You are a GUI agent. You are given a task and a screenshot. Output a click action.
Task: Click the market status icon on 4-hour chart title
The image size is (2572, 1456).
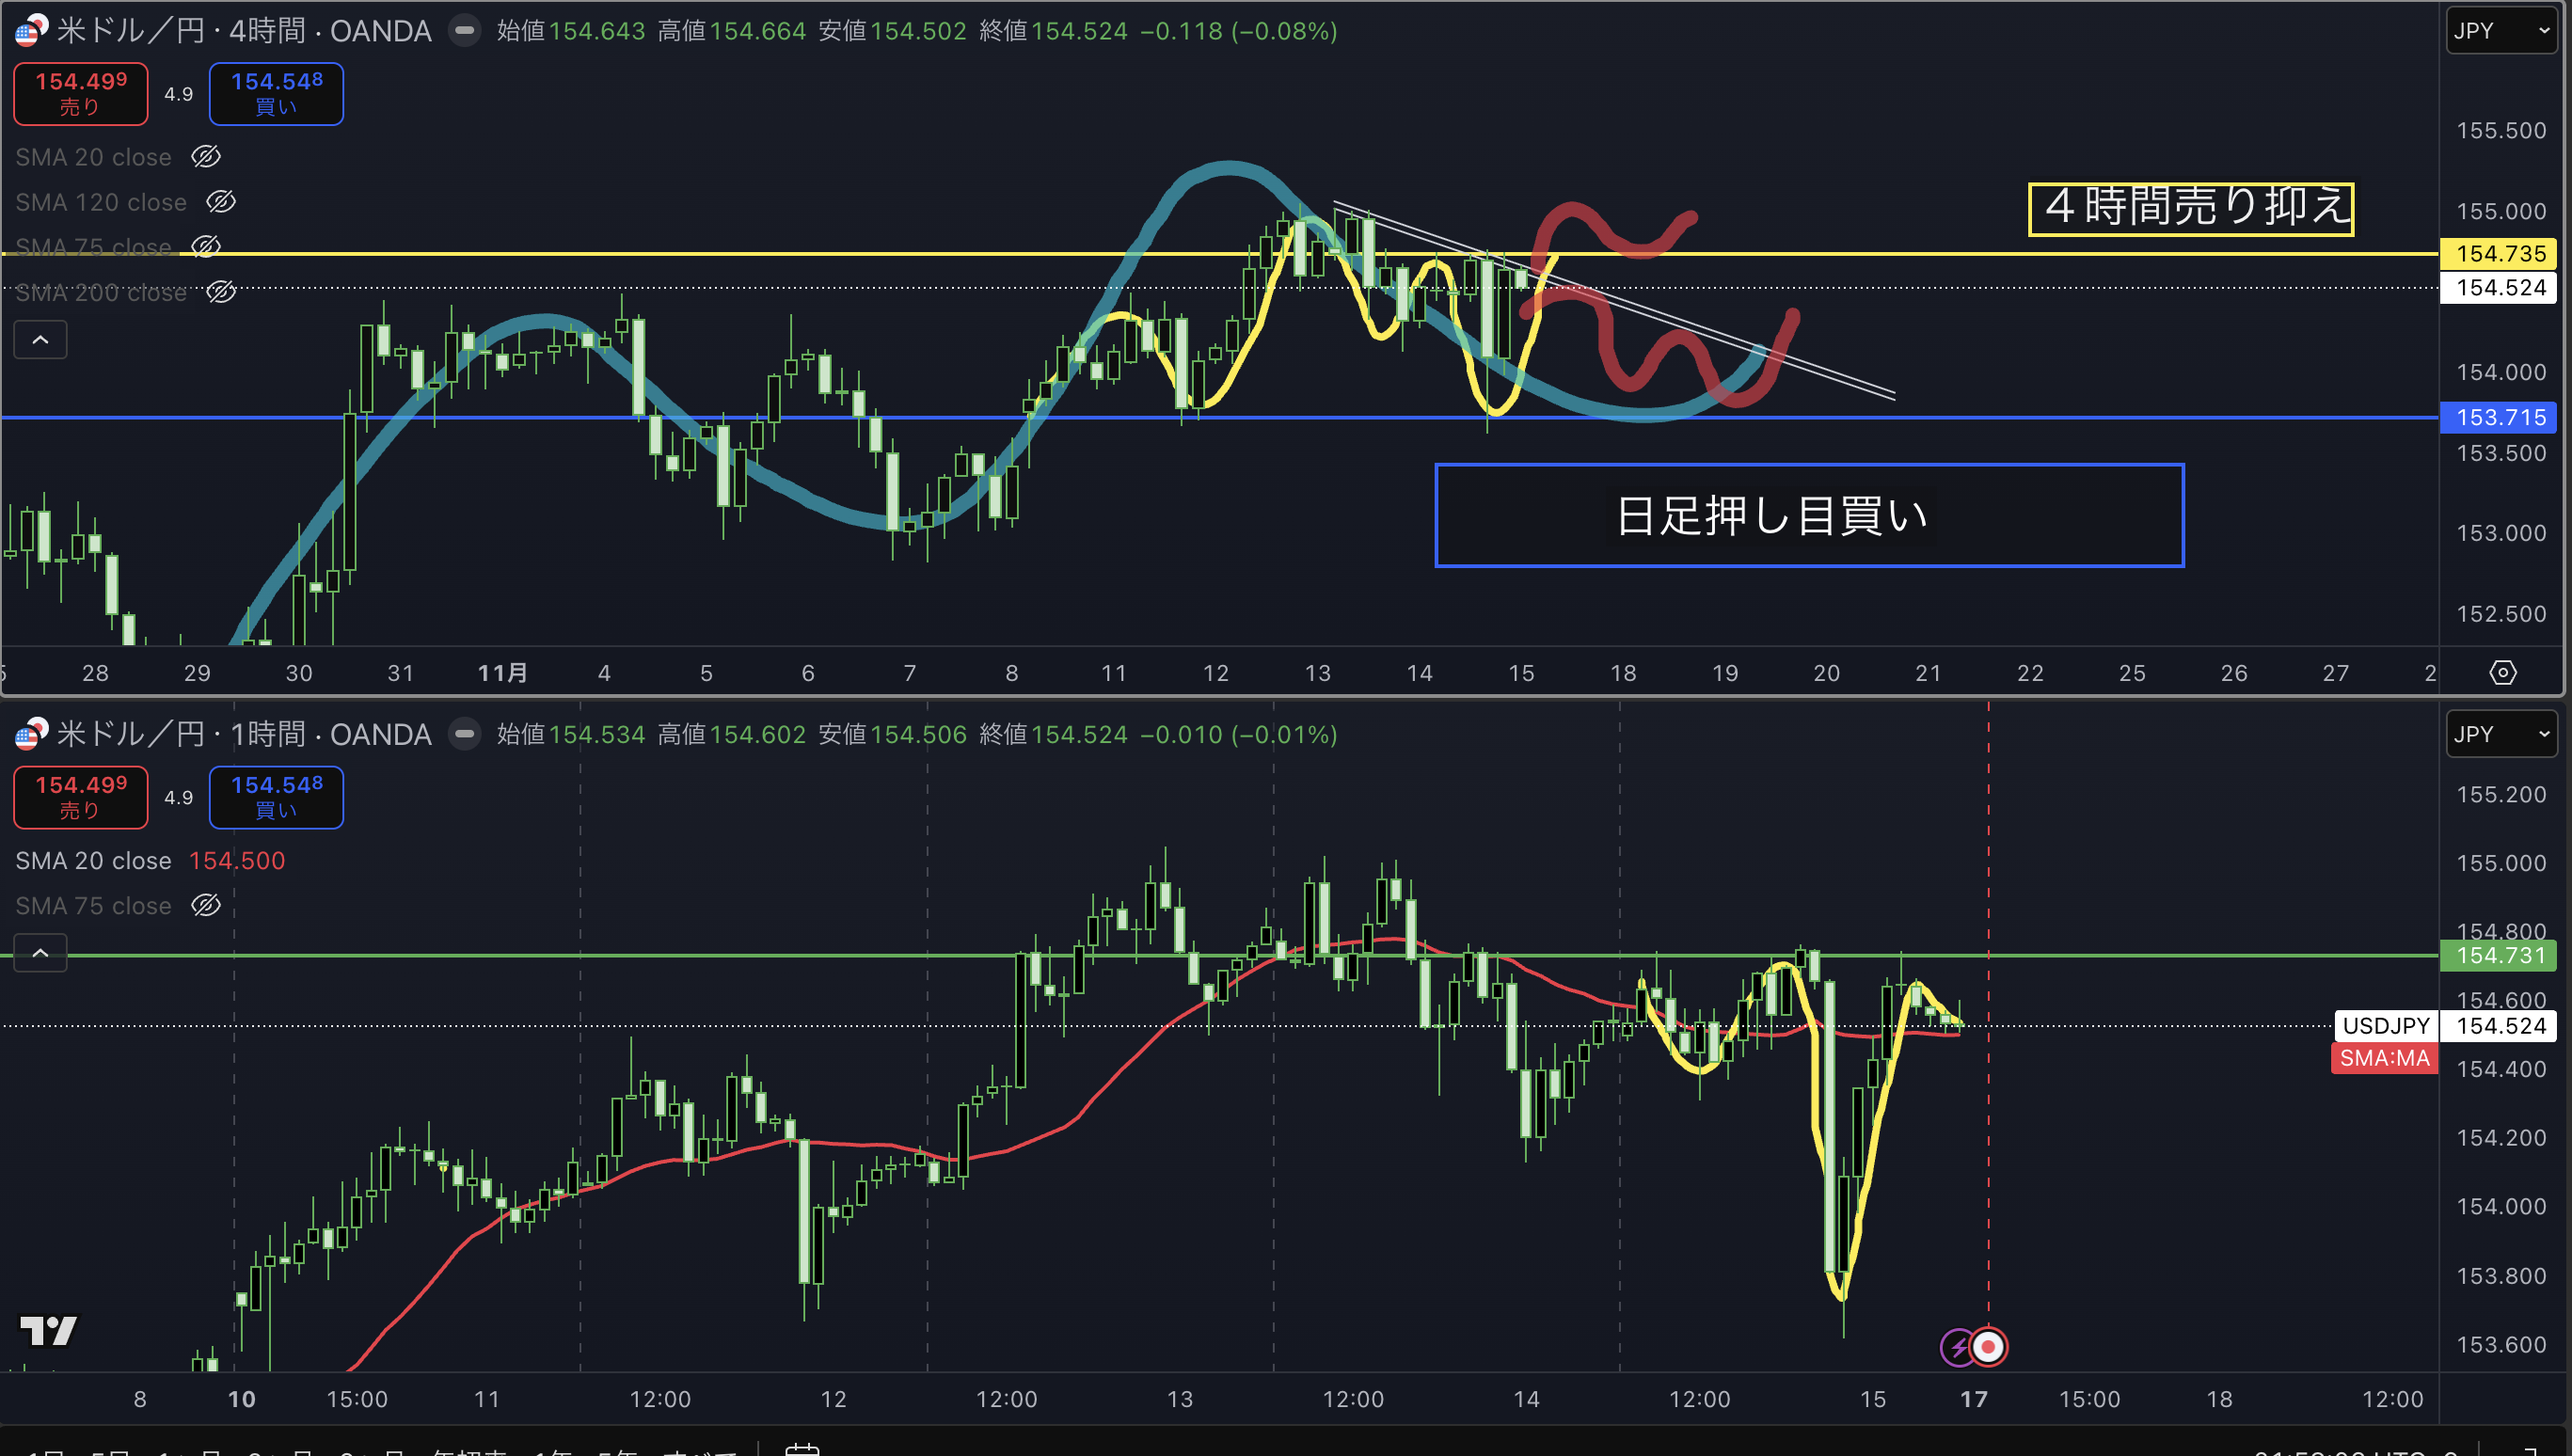coord(464,31)
